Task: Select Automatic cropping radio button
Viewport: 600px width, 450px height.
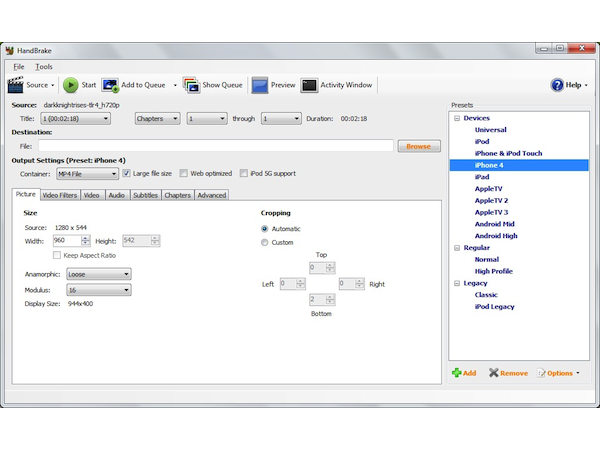Action: point(264,229)
